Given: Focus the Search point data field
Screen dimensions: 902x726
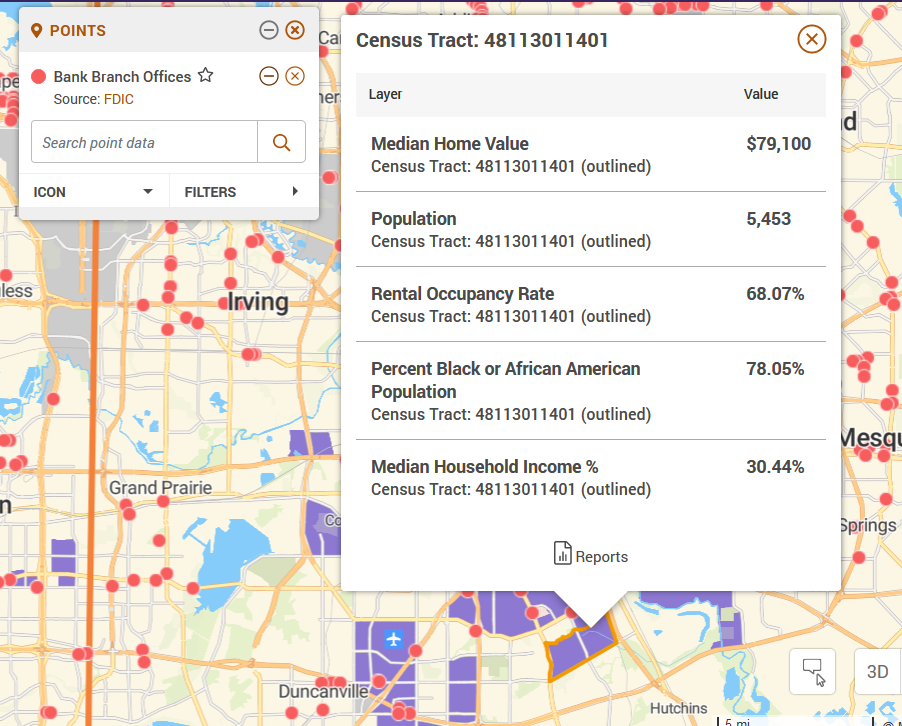Looking at the screenshot, I should point(144,142).
